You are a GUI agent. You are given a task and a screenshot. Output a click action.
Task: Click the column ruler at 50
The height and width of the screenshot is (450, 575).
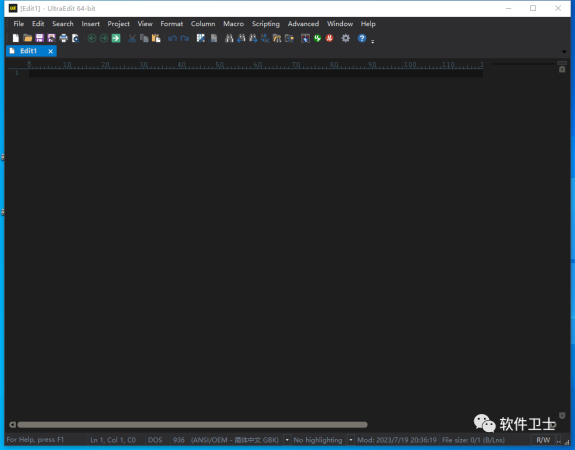[x=219, y=65]
